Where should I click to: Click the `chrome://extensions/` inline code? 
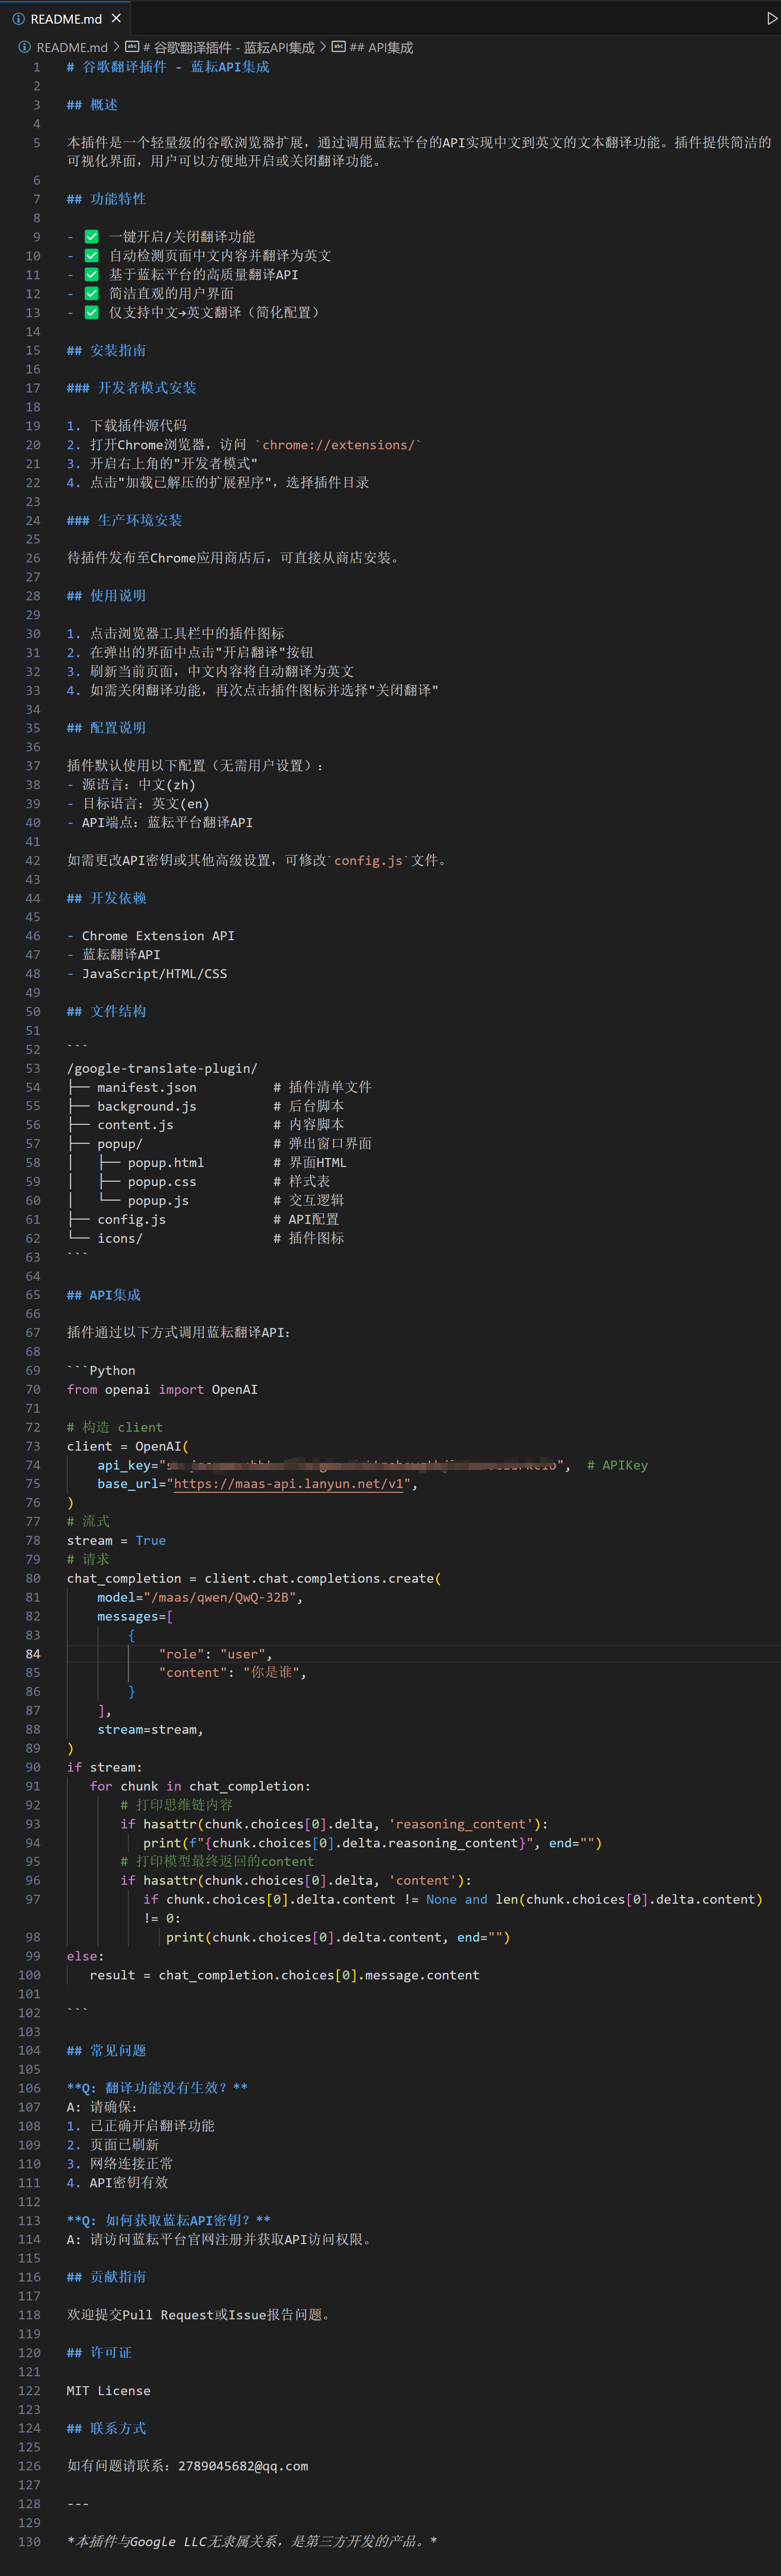(338, 445)
